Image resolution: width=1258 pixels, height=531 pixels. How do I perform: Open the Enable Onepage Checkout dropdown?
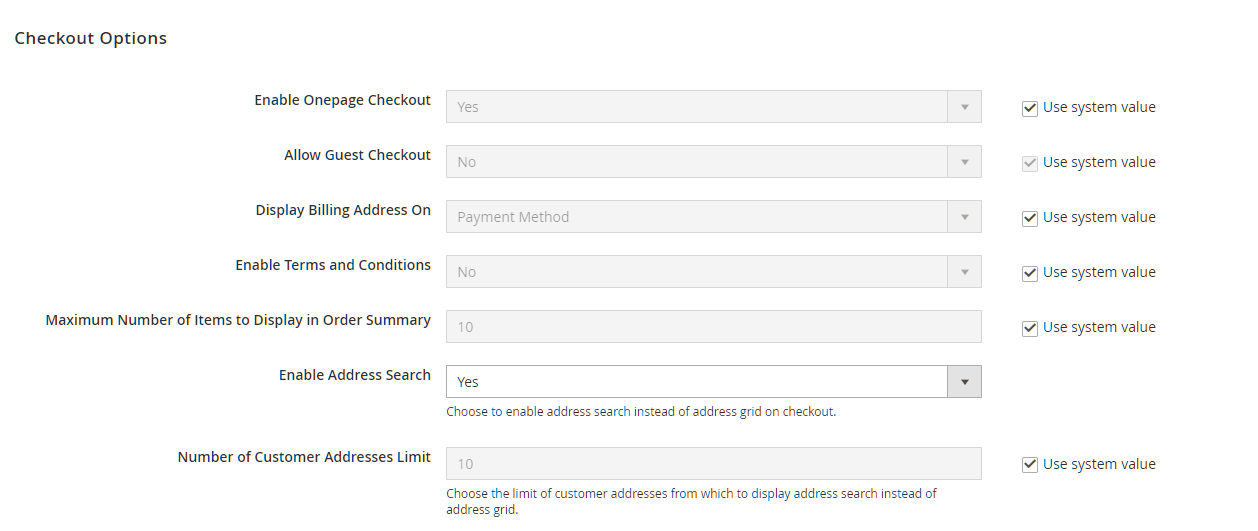click(x=696, y=107)
